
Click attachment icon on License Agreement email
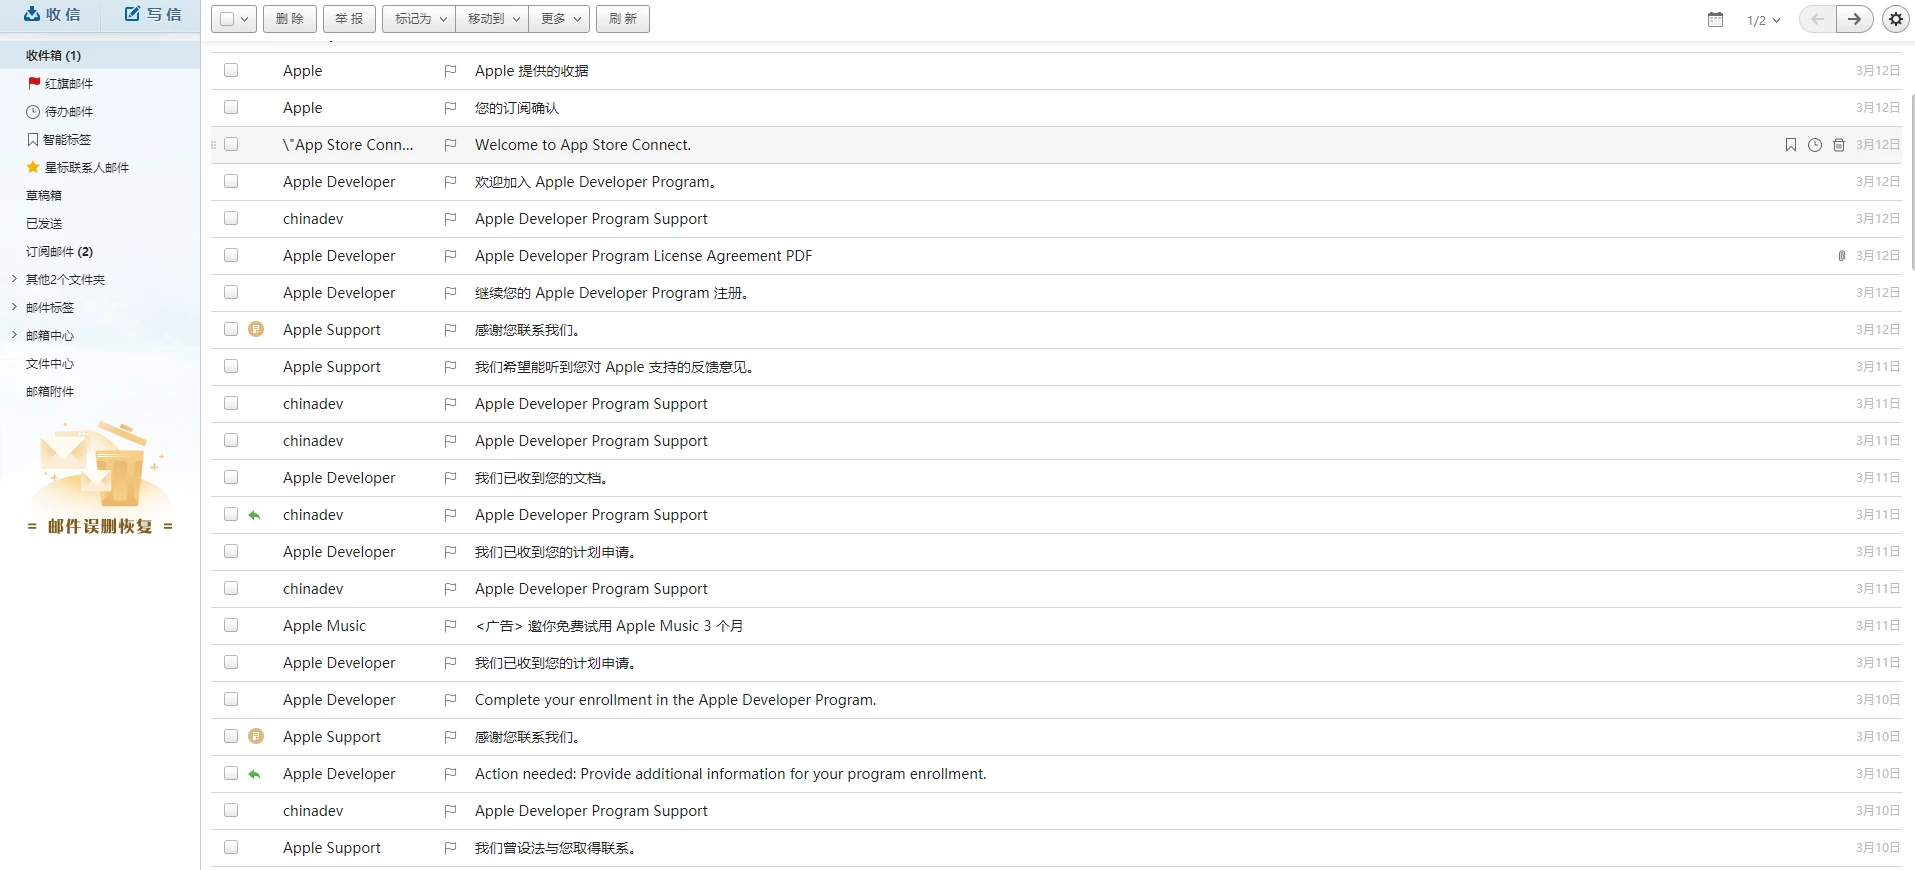tap(1841, 256)
